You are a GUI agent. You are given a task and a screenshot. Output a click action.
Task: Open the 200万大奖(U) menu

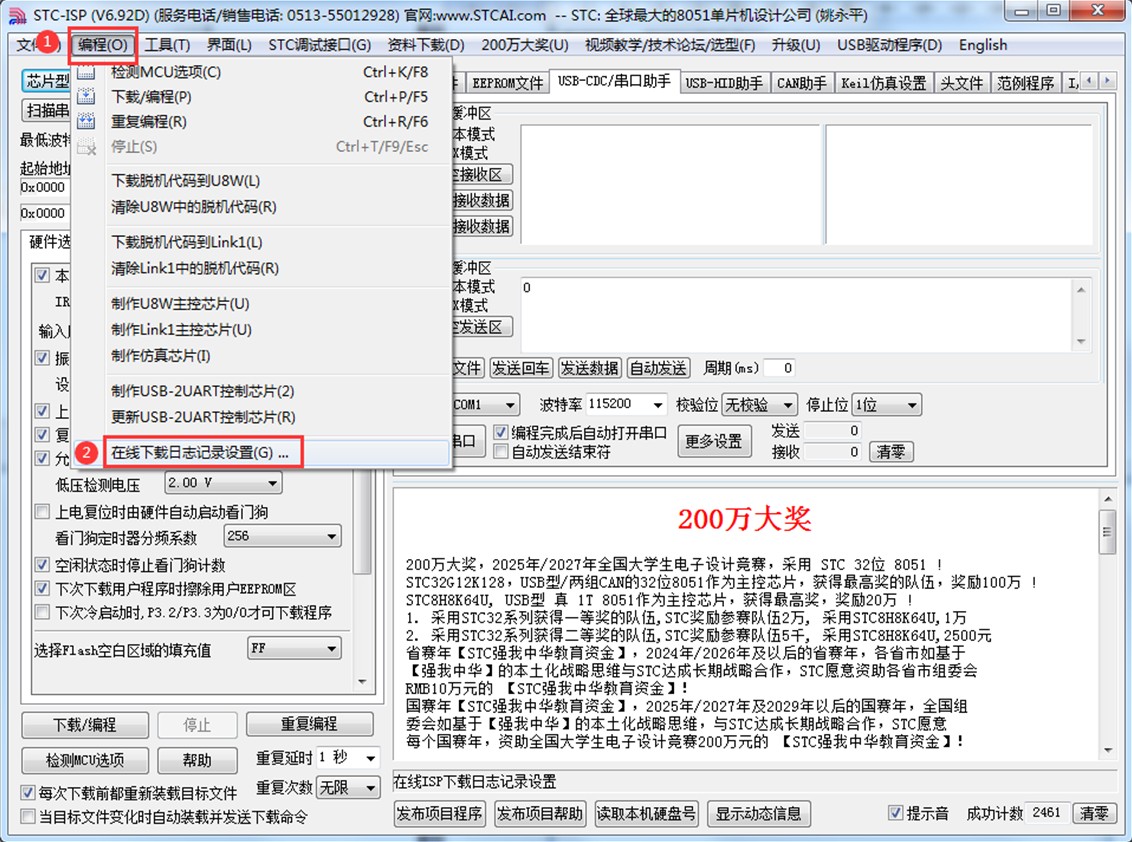(525, 45)
